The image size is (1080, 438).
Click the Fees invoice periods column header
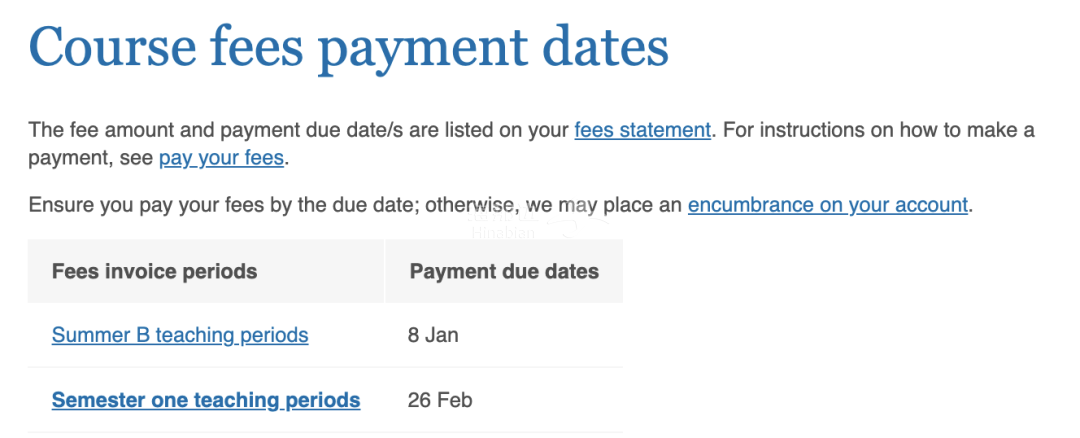click(154, 271)
